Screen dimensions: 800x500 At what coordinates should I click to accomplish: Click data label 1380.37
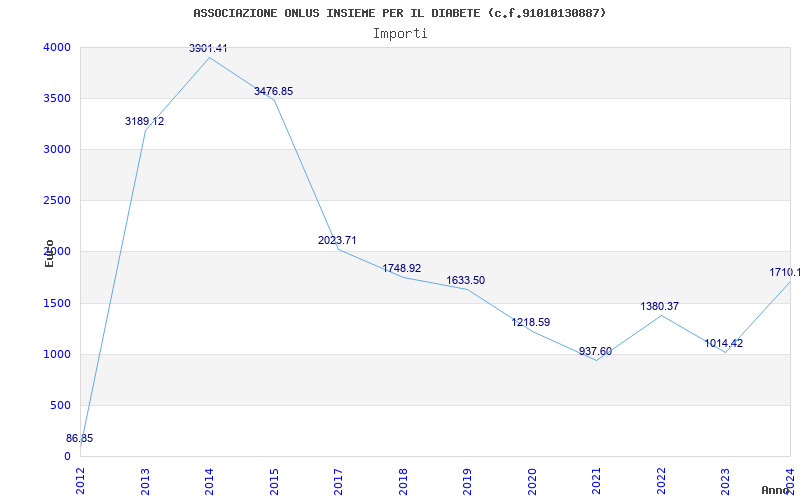click(x=660, y=307)
